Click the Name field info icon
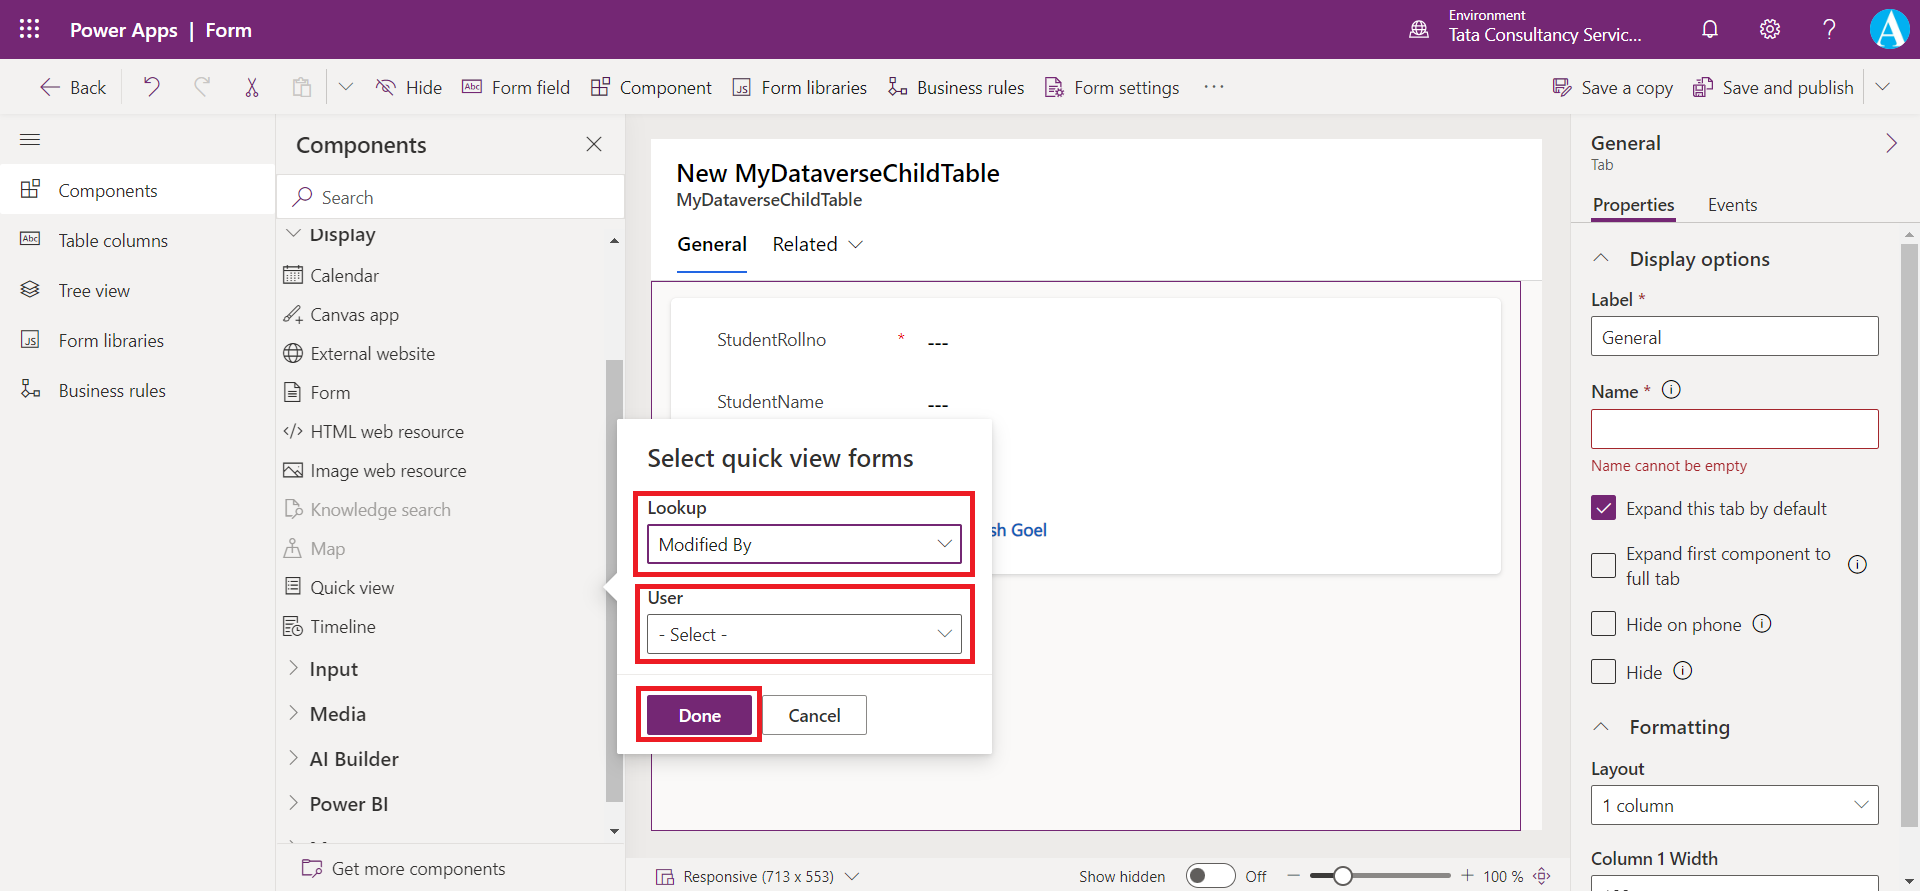Image resolution: width=1920 pixels, height=891 pixels. coord(1671,390)
